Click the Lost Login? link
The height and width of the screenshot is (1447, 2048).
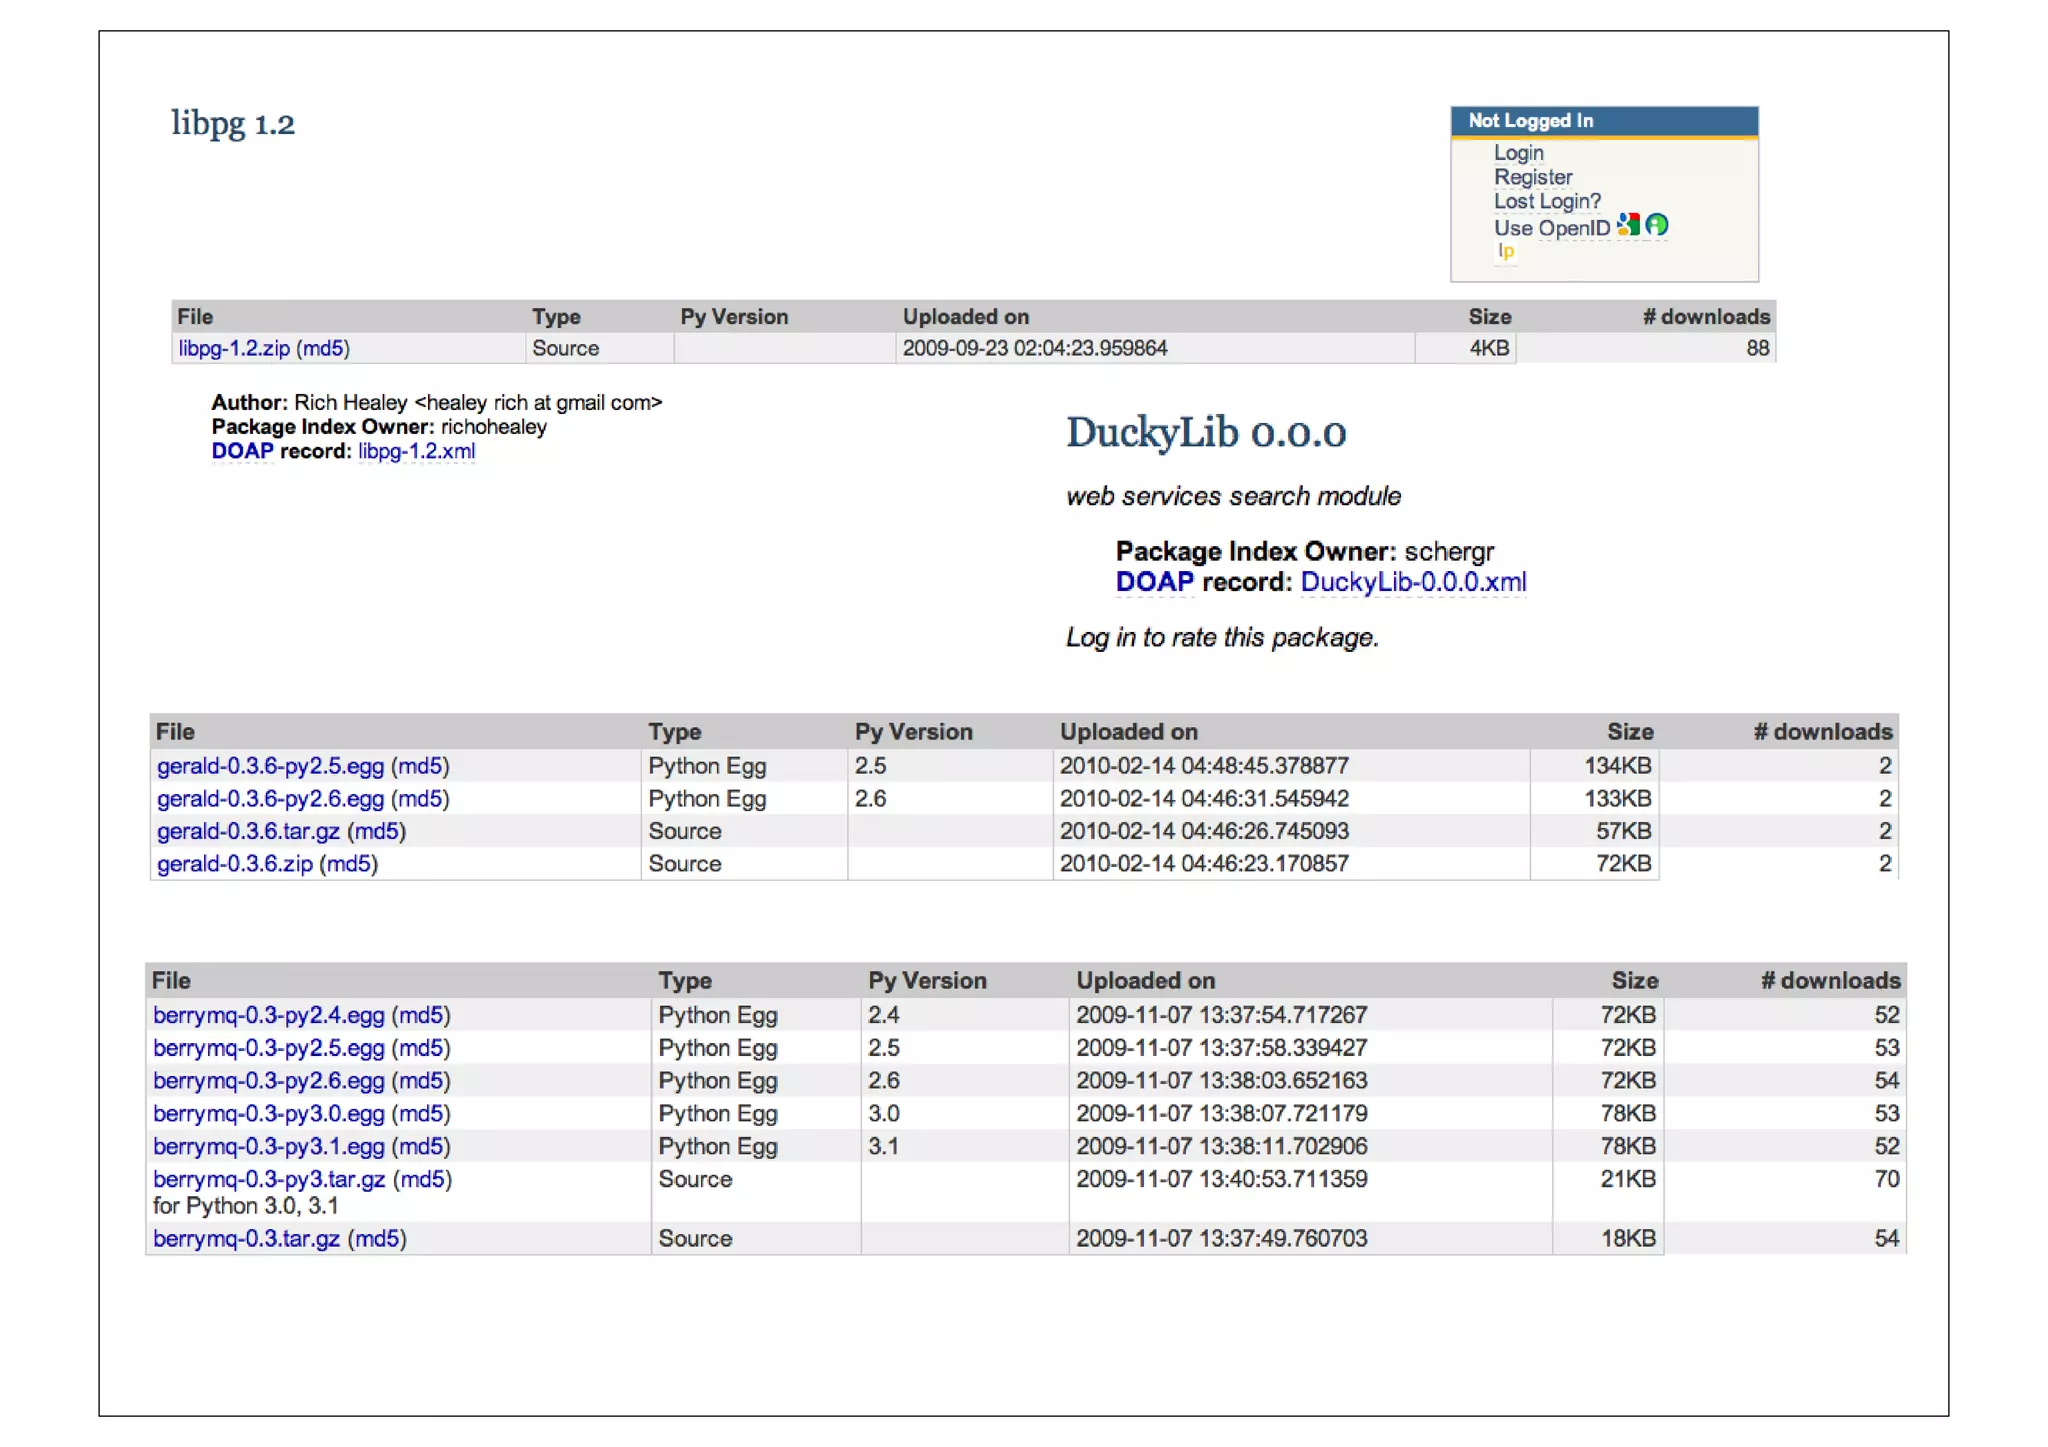pos(1546,201)
